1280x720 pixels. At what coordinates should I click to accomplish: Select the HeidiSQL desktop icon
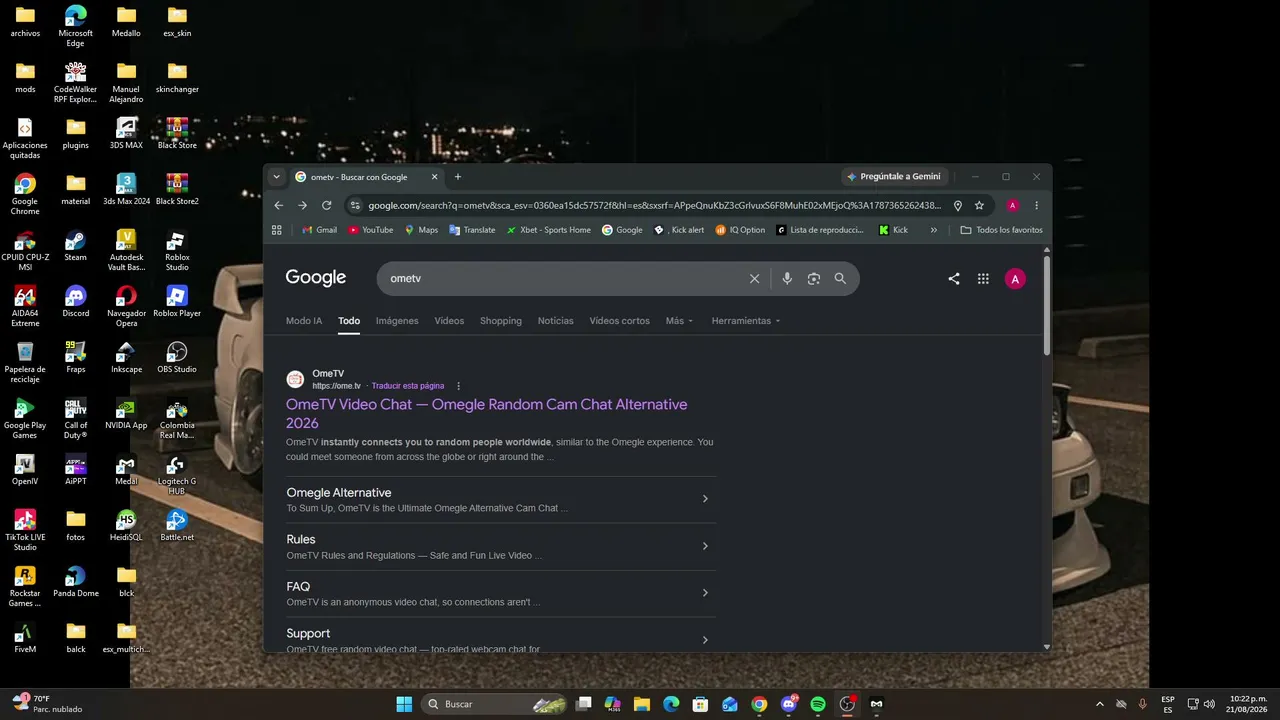tap(126, 526)
